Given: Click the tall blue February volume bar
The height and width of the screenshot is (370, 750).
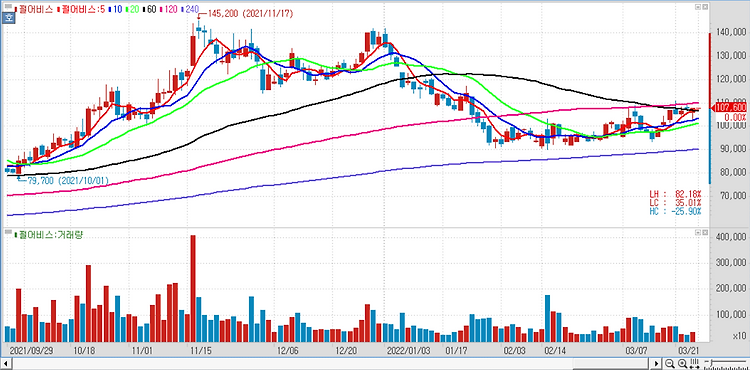Looking at the screenshot, I should (x=548, y=318).
